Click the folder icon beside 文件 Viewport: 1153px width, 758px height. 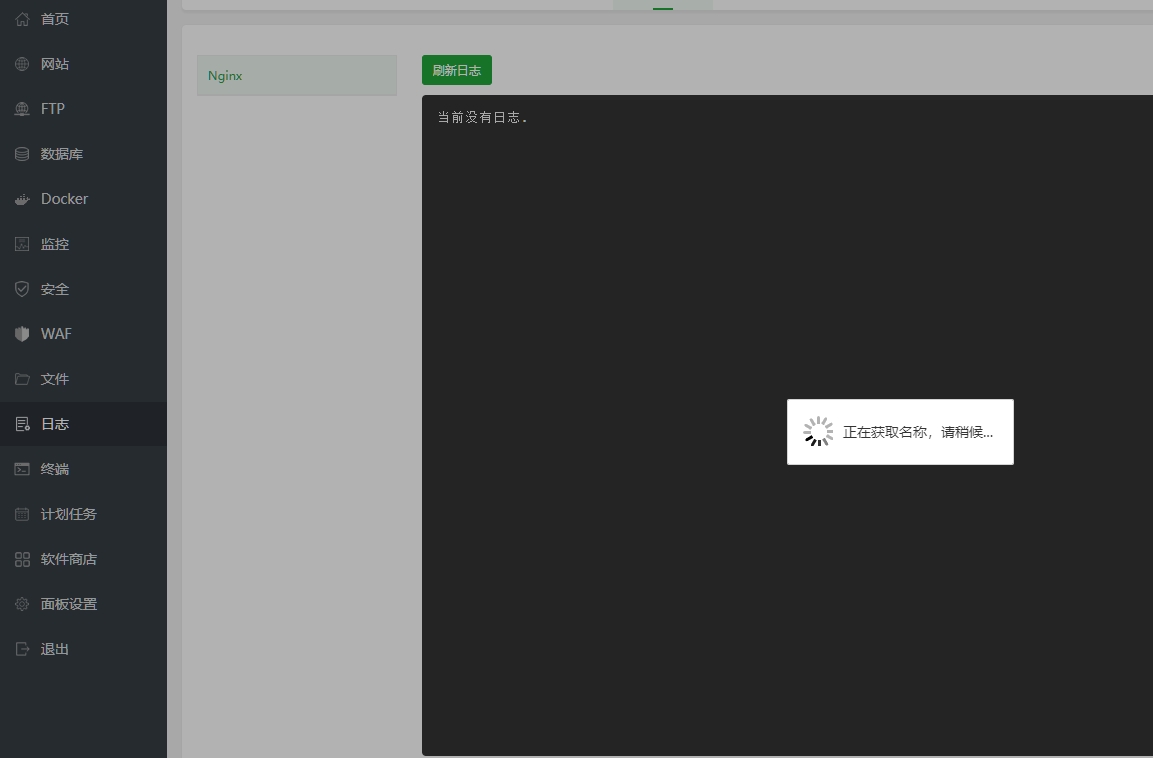coord(22,379)
